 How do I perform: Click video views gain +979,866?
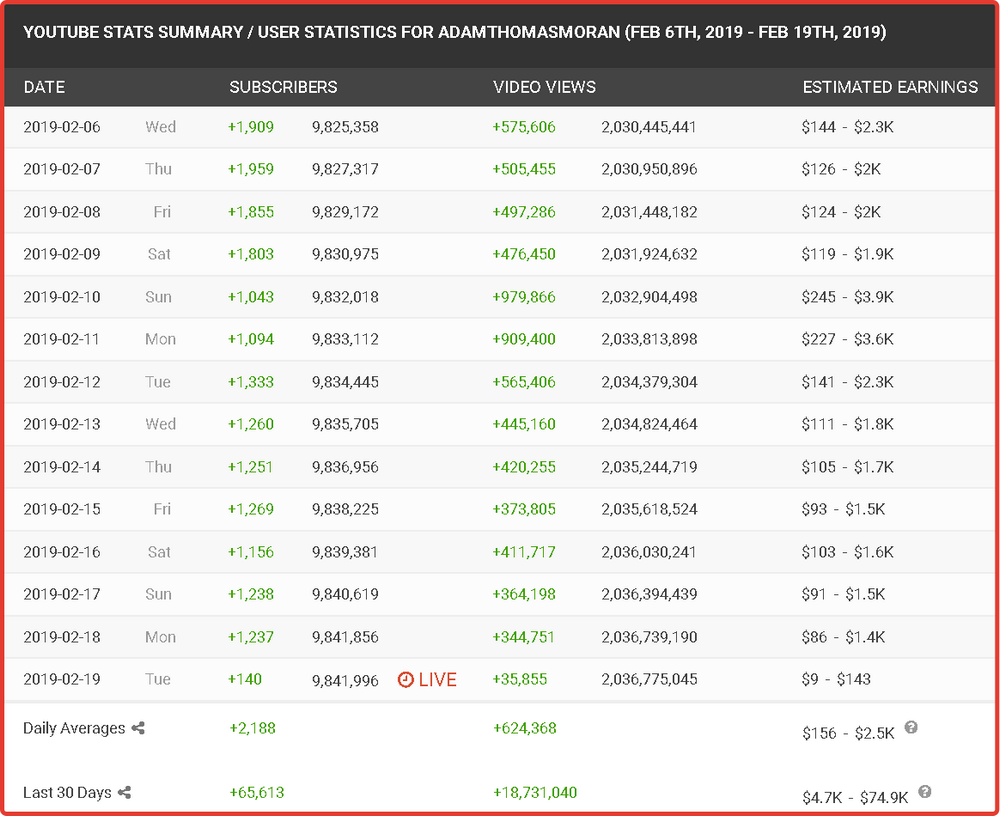tap(524, 297)
